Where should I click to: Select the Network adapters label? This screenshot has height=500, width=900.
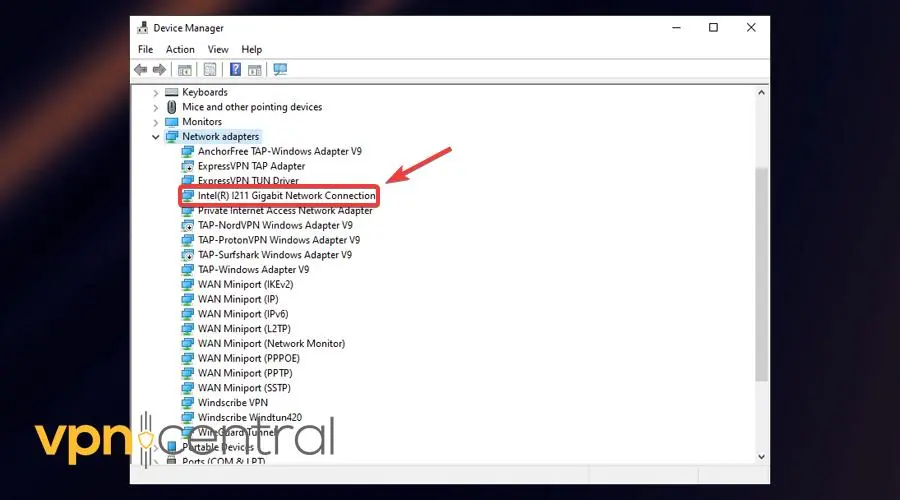click(220, 137)
